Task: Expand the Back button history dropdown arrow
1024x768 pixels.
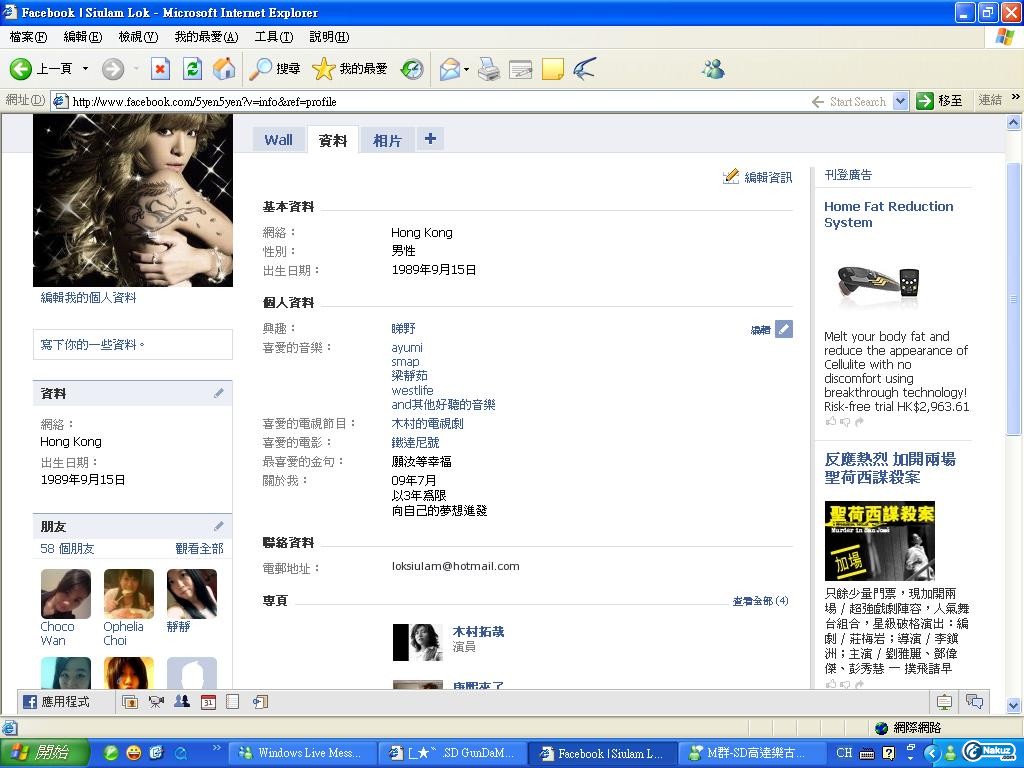Action: (85, 69)
